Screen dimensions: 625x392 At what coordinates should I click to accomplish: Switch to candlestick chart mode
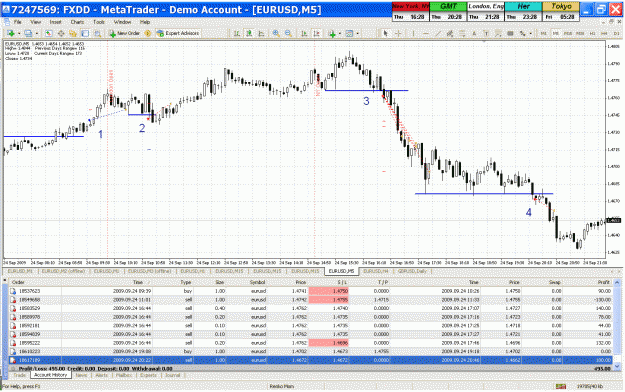tap(249, 33)
